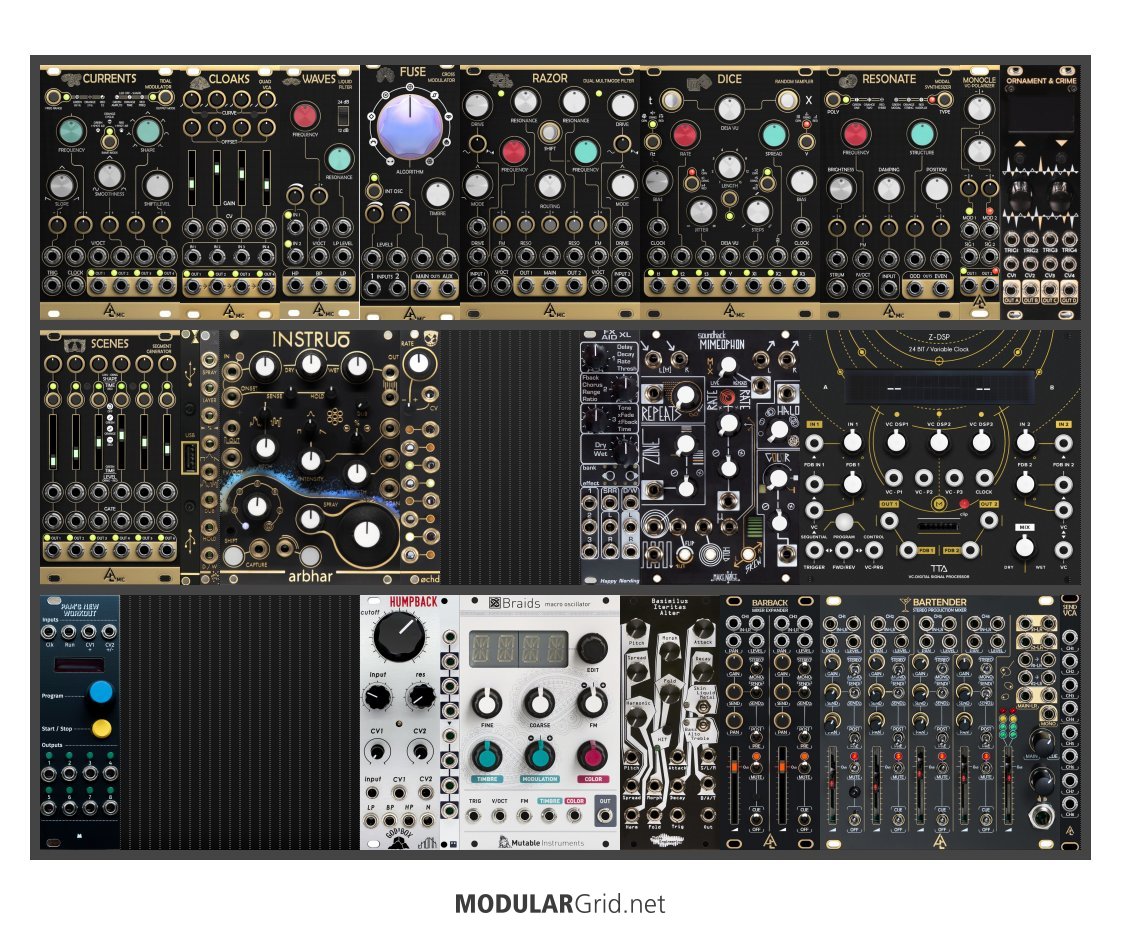The height and width of the screenshot is (925, 1121).
Task: Click the "BARTENDER" module title
Action: point(939,602)
